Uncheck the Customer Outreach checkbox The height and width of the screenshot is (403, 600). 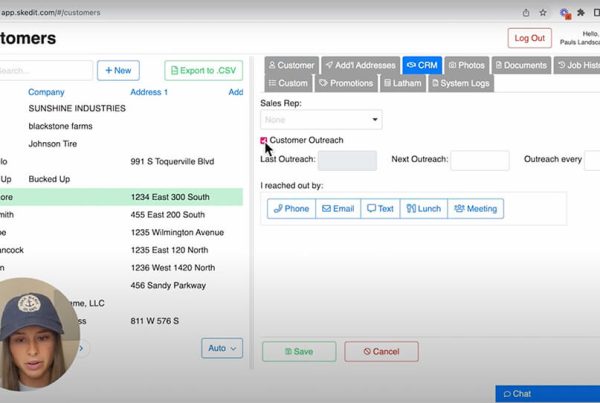click(x=264, y=141)
